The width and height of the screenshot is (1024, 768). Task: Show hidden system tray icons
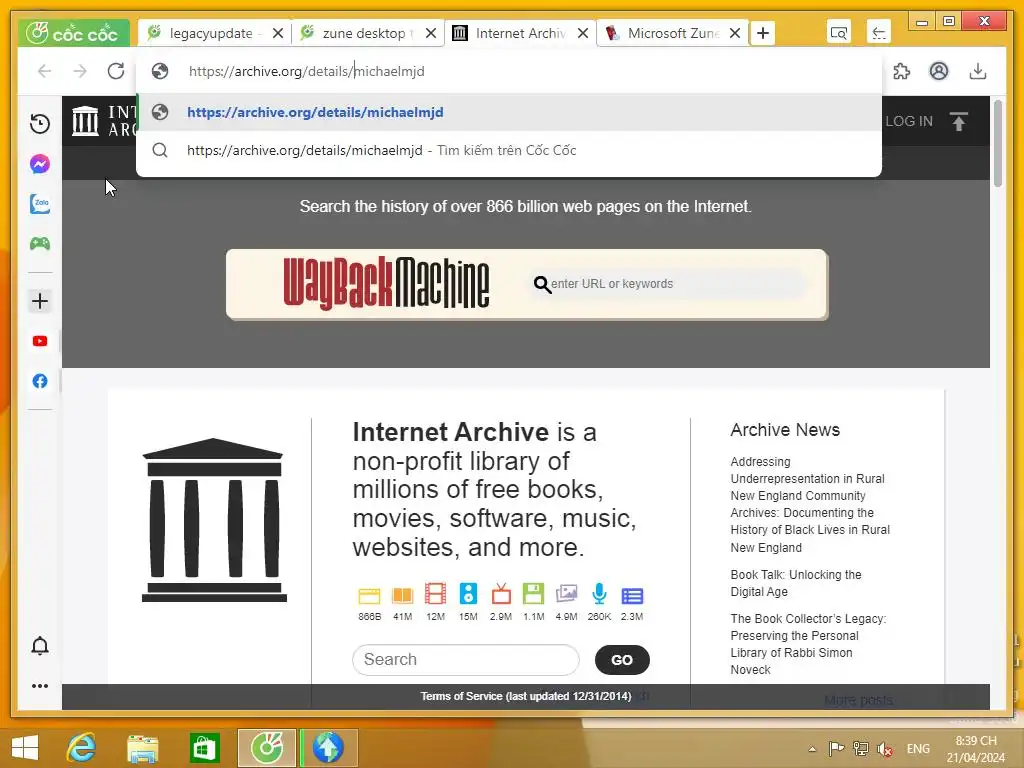(x=812, y=749)
